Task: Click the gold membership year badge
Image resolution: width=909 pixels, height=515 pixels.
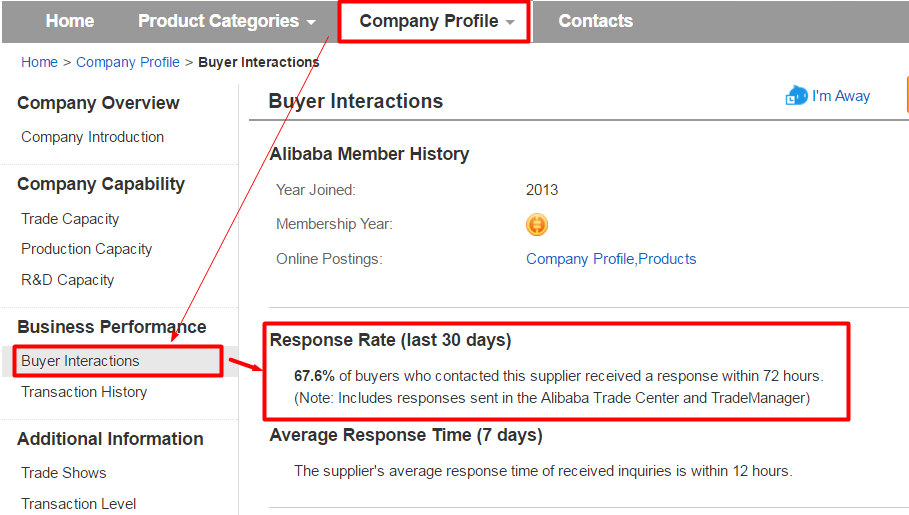Action: pos(537,224)
